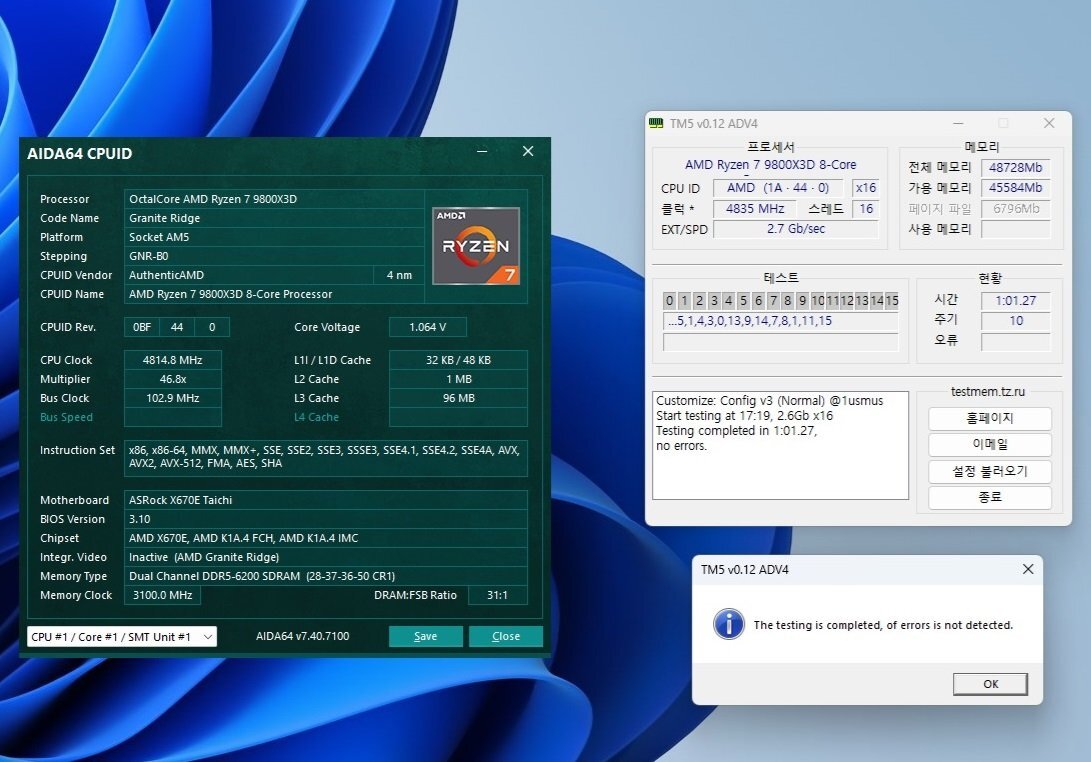
Task: Click the EXT/SPD value 2.7 Gb/sec
Action: click(796, 229)
